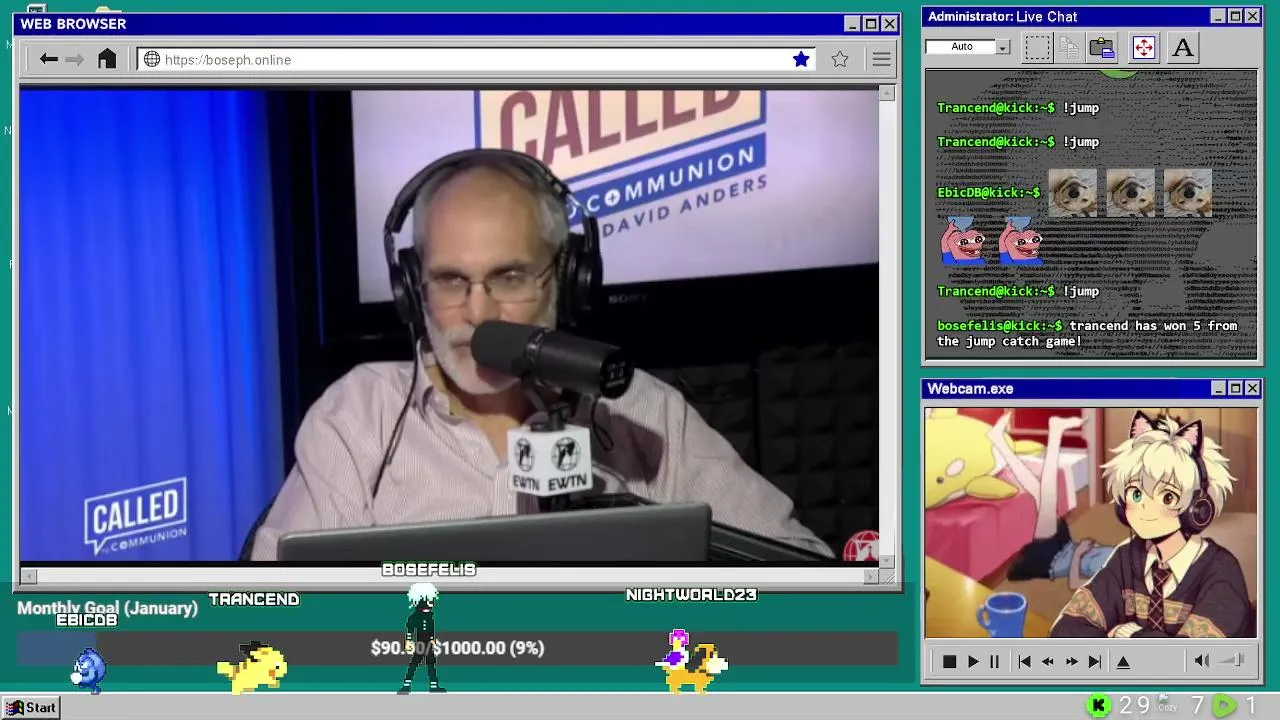1280x720 pixels.
Task: Mute using the speaker icon in Webcam.exe
Action: coord(1201,660)
